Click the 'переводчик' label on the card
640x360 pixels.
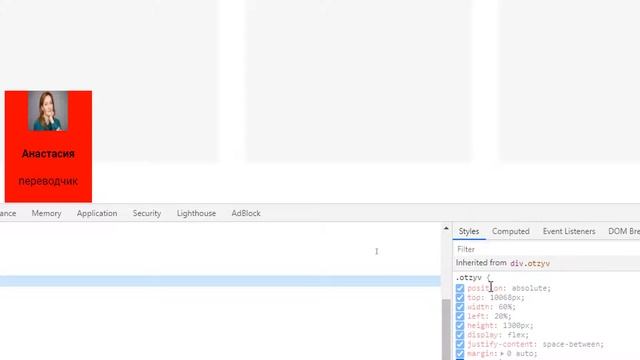click(48, 181)
